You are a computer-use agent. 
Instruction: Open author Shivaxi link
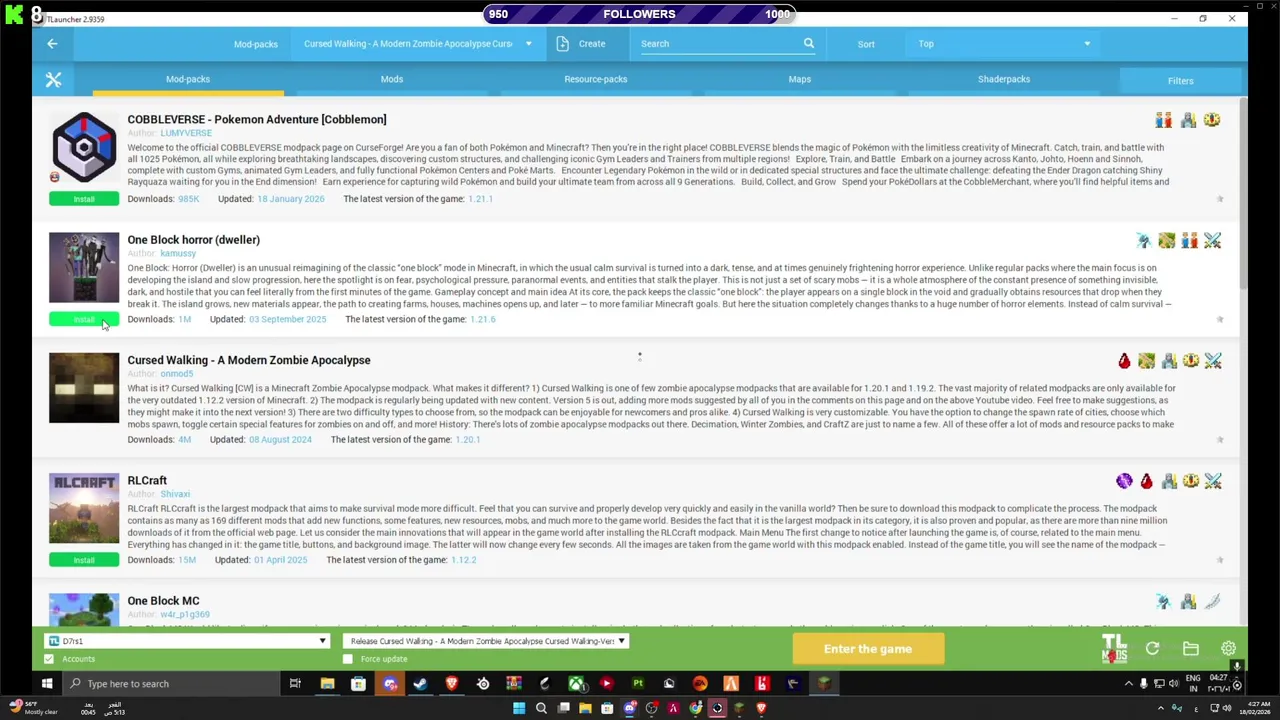pyautogui.click(x=175, y=494)
